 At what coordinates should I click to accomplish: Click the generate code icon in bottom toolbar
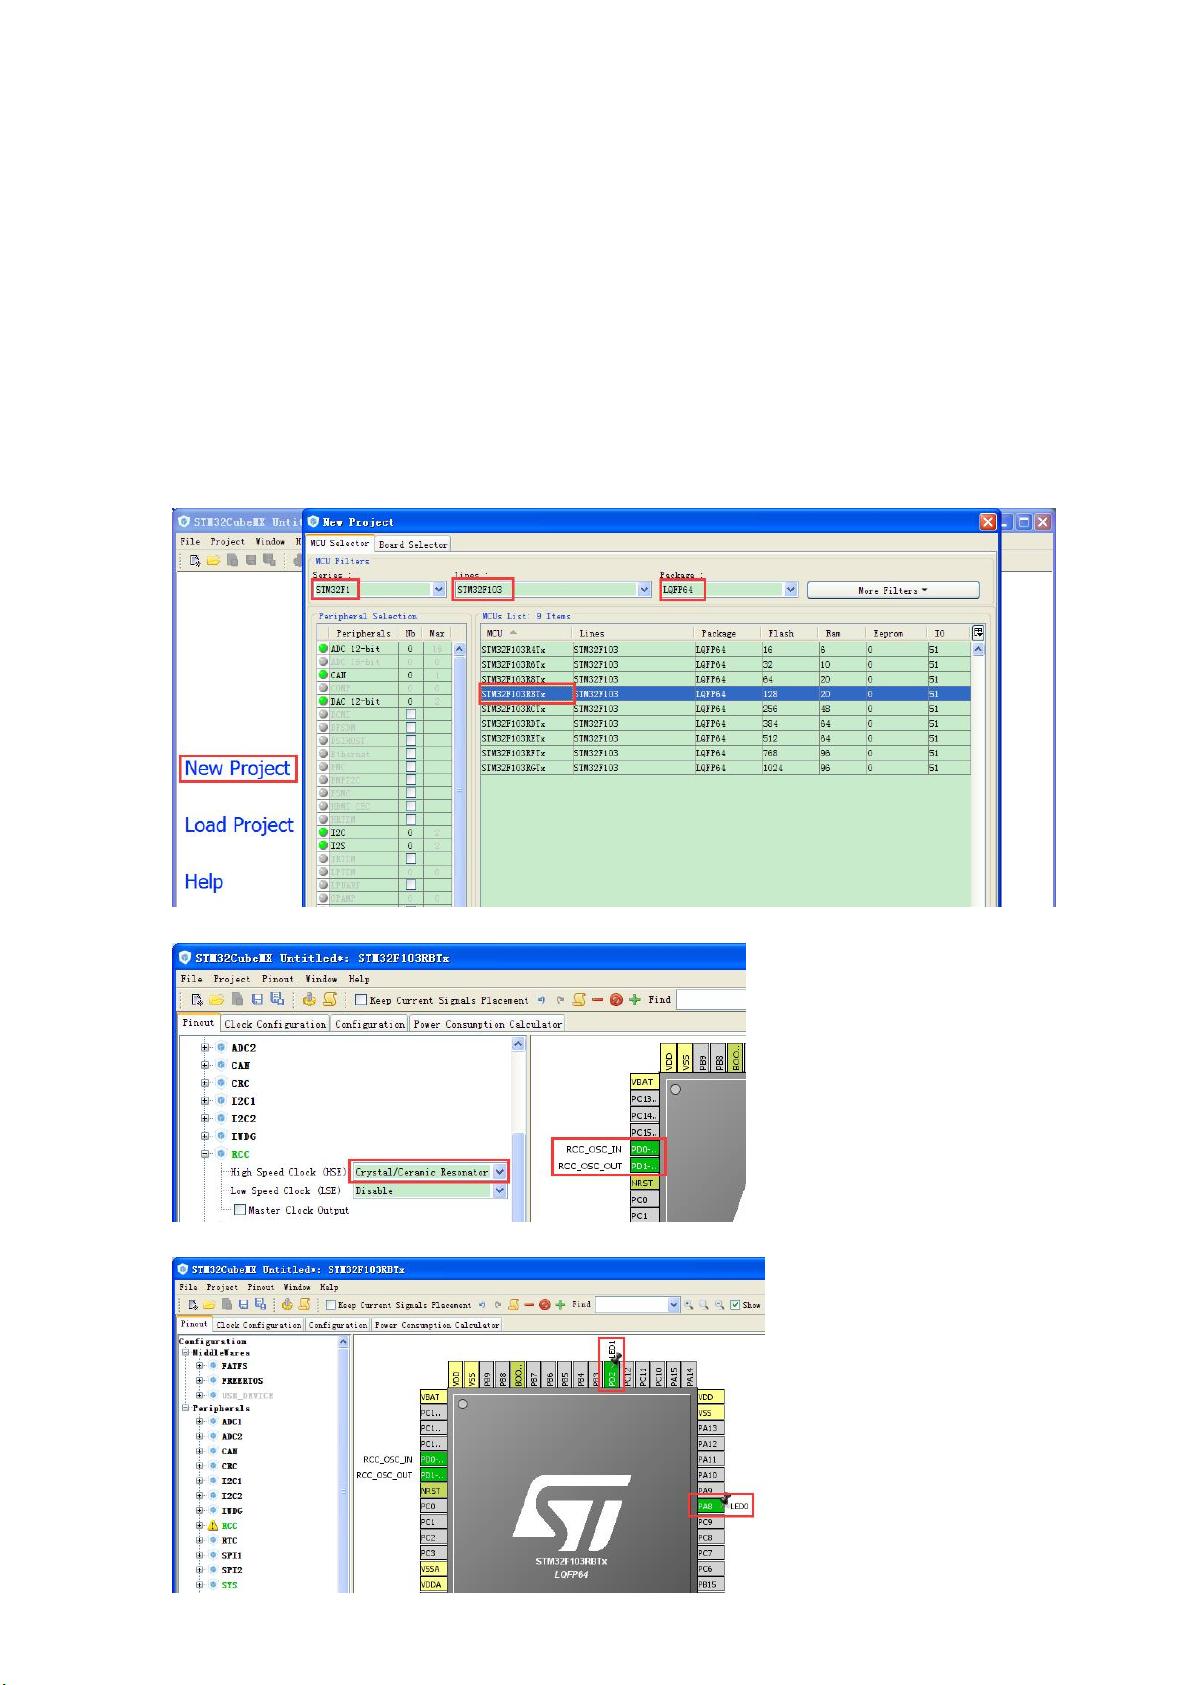[x=286, y=1304]
